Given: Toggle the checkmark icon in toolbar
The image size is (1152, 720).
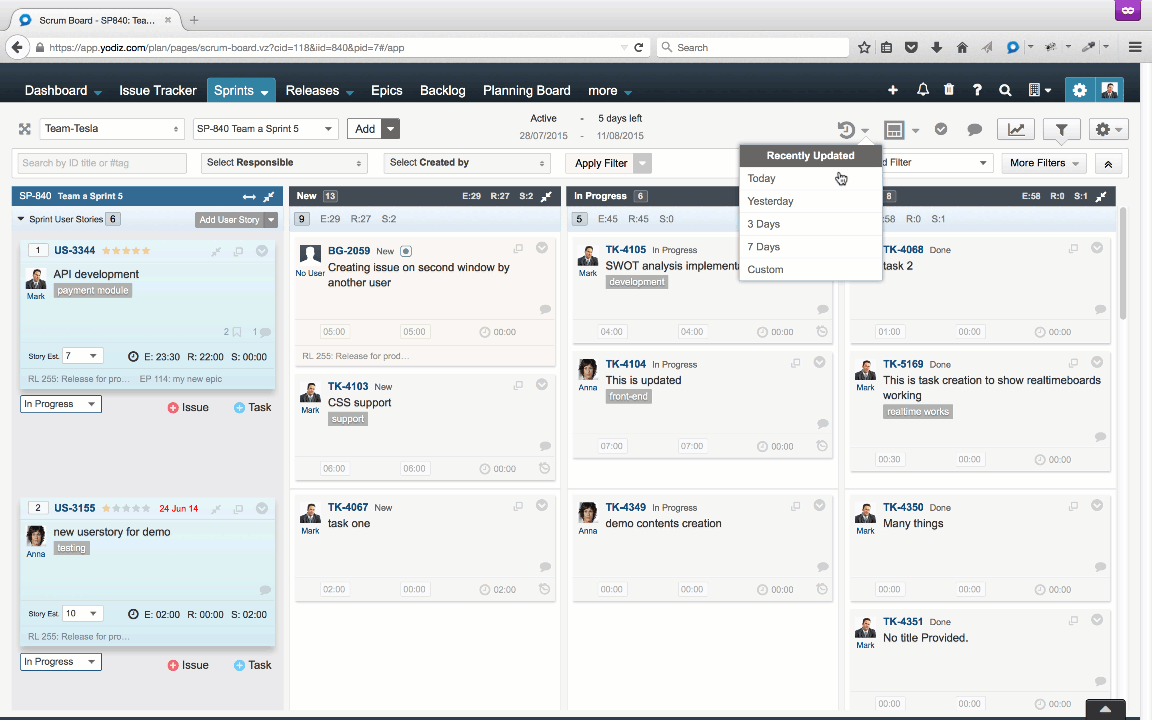Looking at the screenshot, I should point(941,129).
